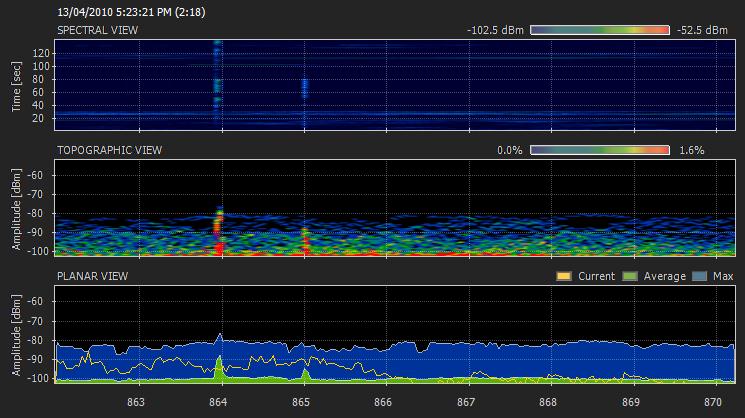Click the 865 MHz signal burst in spectral view
The width and height of the screenshot is (745, 418).
(x=305, y=88)
